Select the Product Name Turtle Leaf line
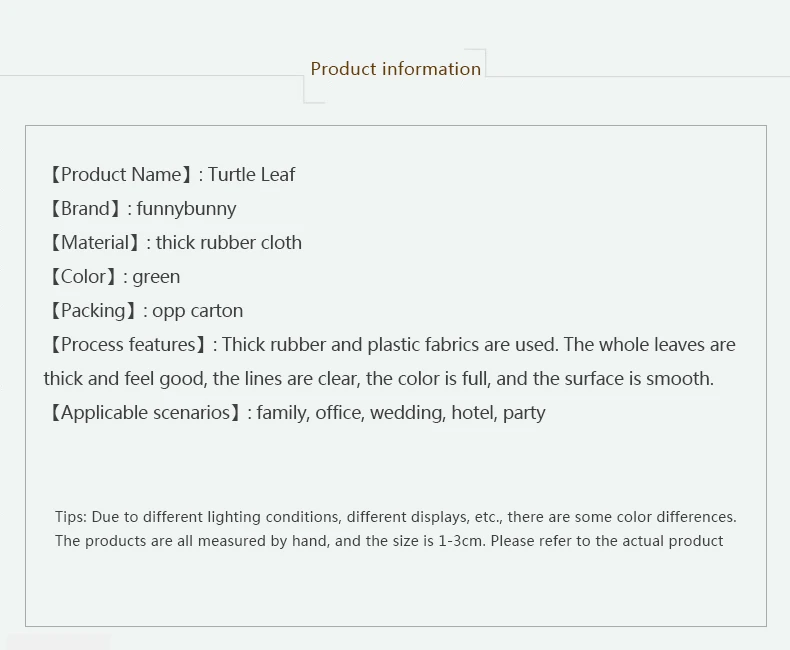 (172, 175)
